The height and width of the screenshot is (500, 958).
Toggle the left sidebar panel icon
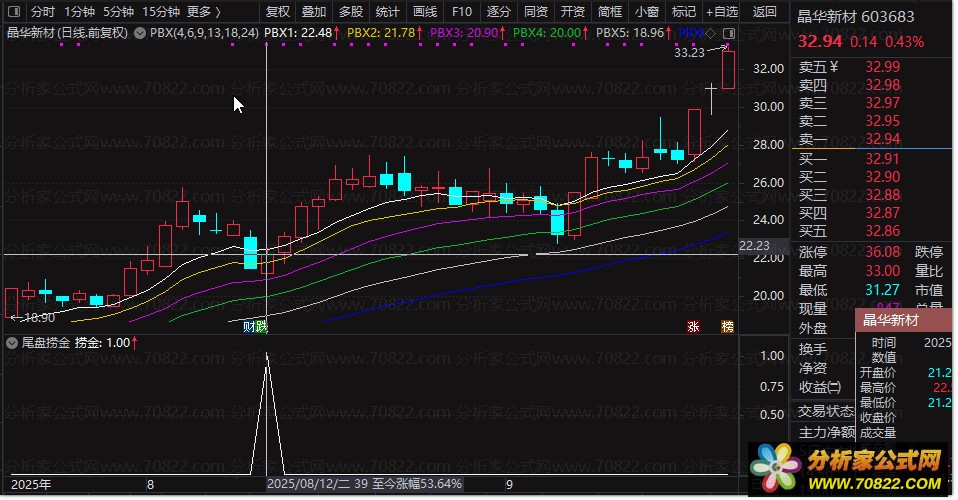point(12,12)
